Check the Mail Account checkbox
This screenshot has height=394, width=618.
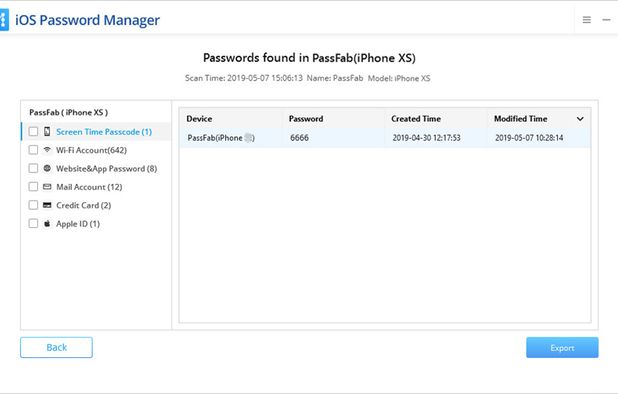coord(34,187)
